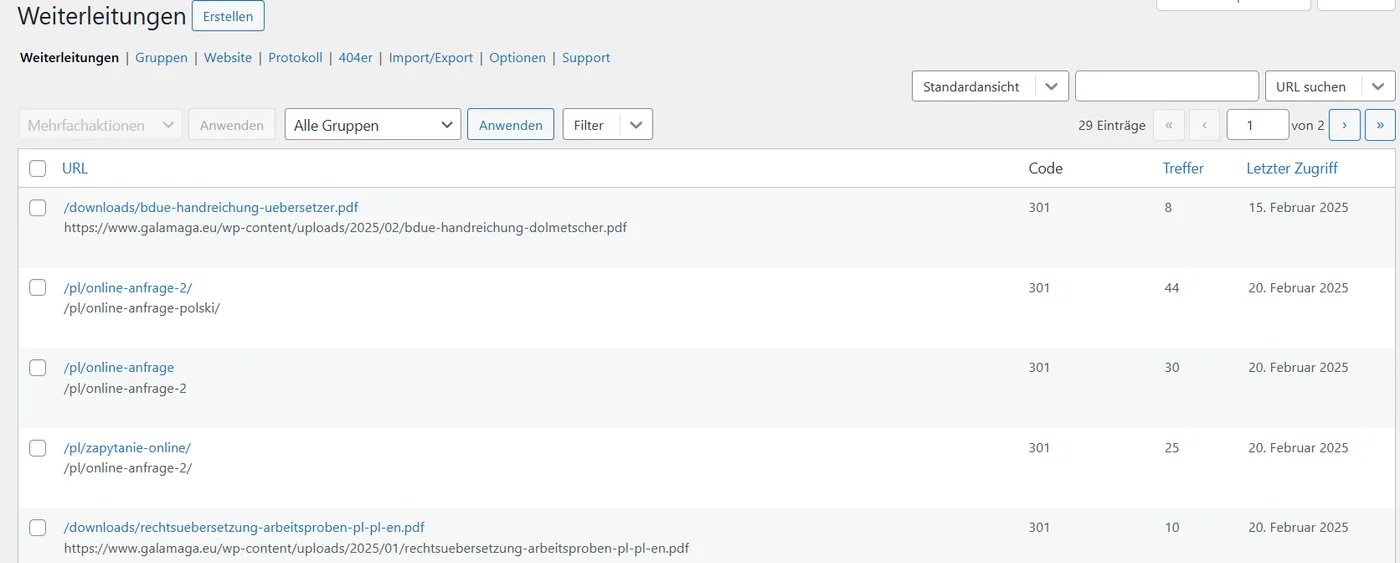The height and width of the screenshot is (563, 1400).
Task: Sort by the URL column header
Action: tap(75, 168)
